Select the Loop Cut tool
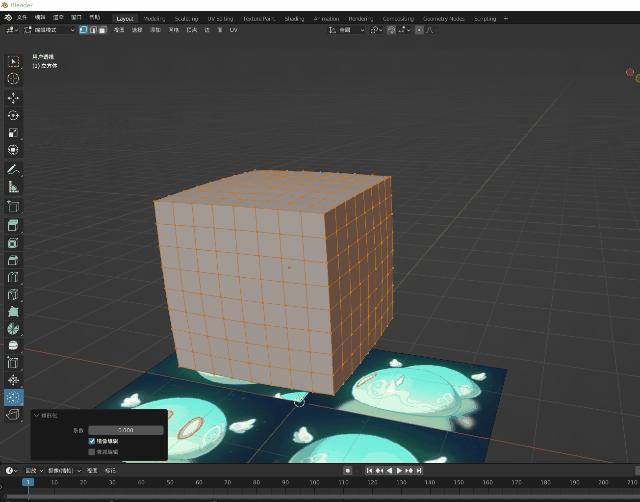640x502 pixels. click(13, 277)
